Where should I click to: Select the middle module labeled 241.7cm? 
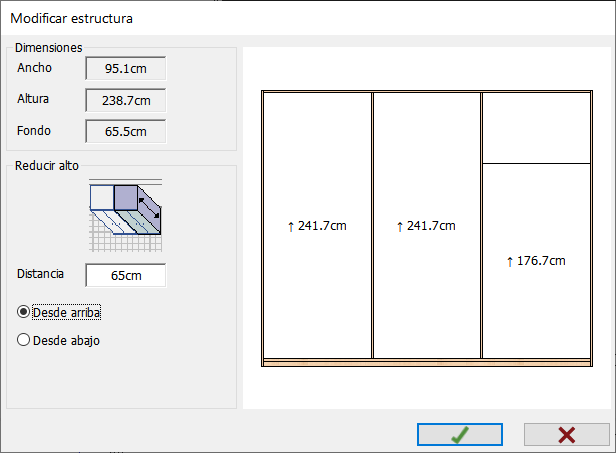pos(427,226)
